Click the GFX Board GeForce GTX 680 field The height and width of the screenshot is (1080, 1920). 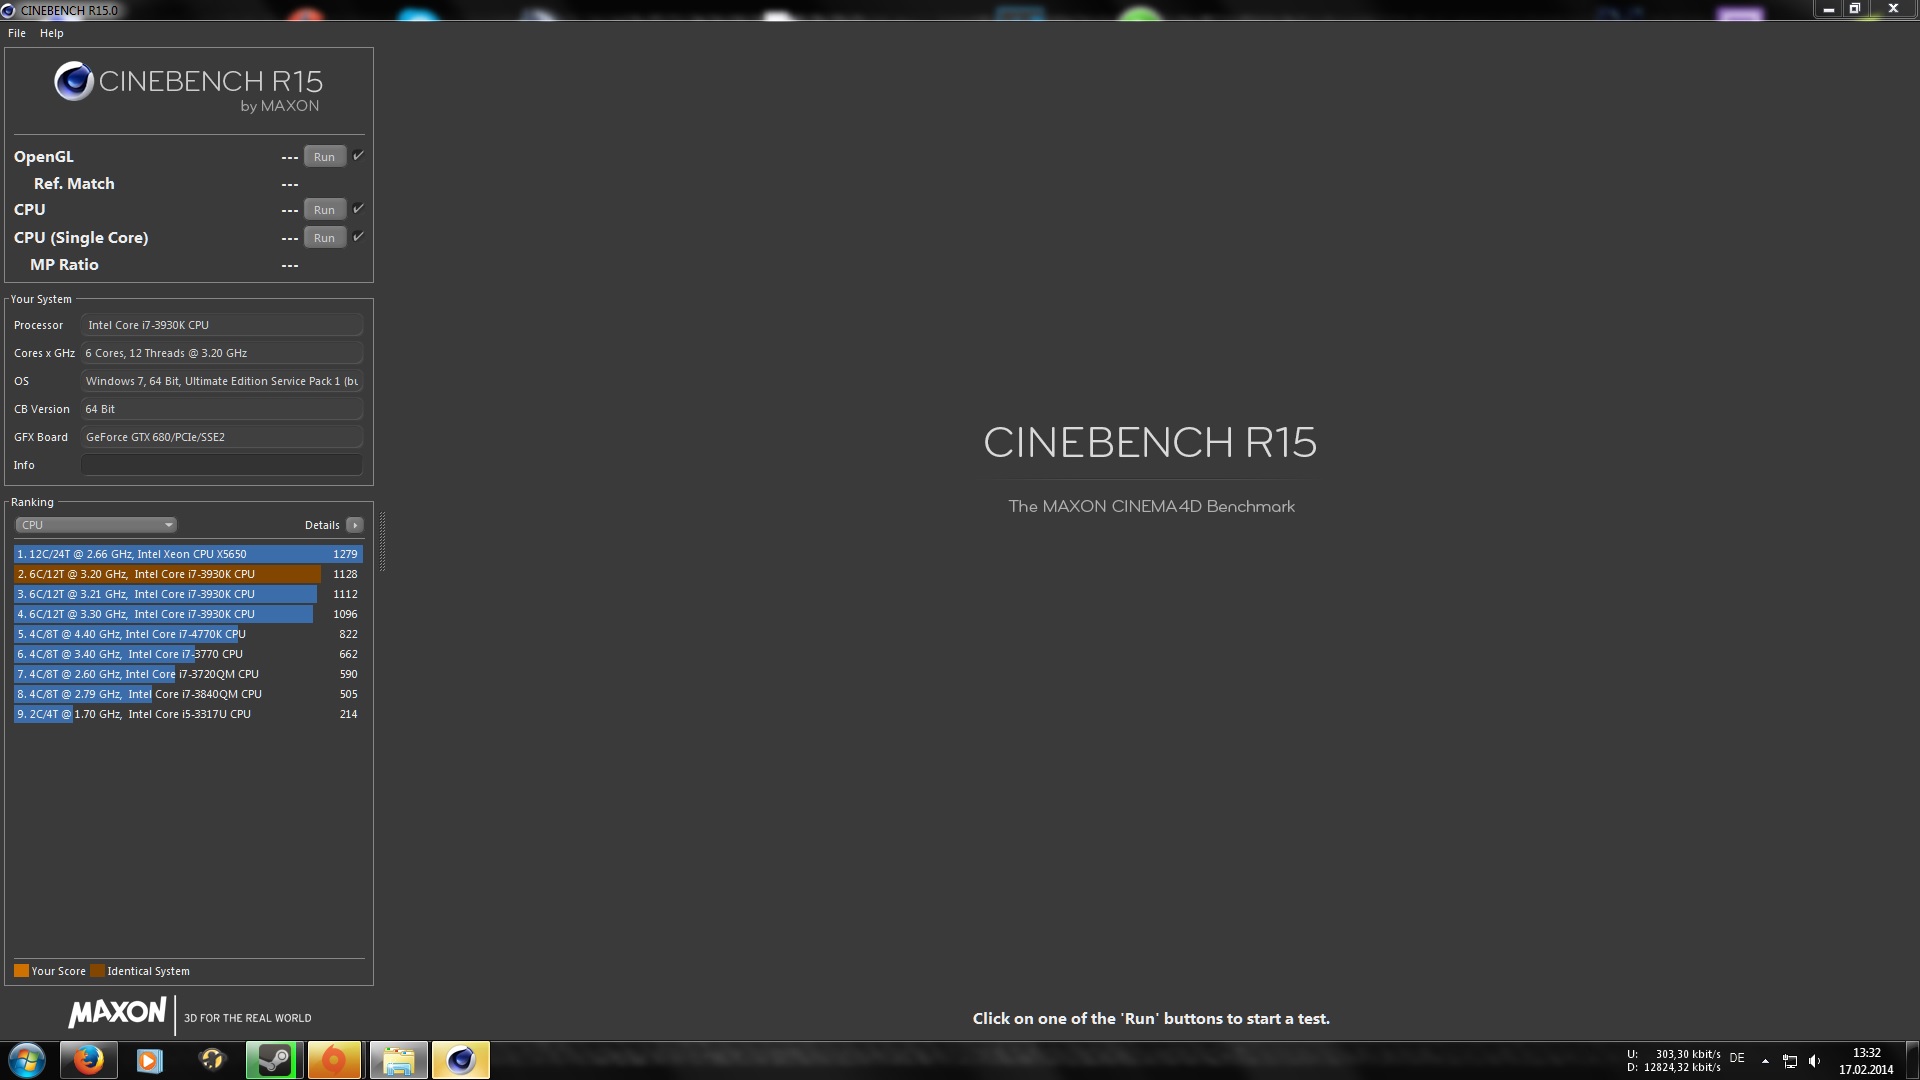(x=222, y=437)
